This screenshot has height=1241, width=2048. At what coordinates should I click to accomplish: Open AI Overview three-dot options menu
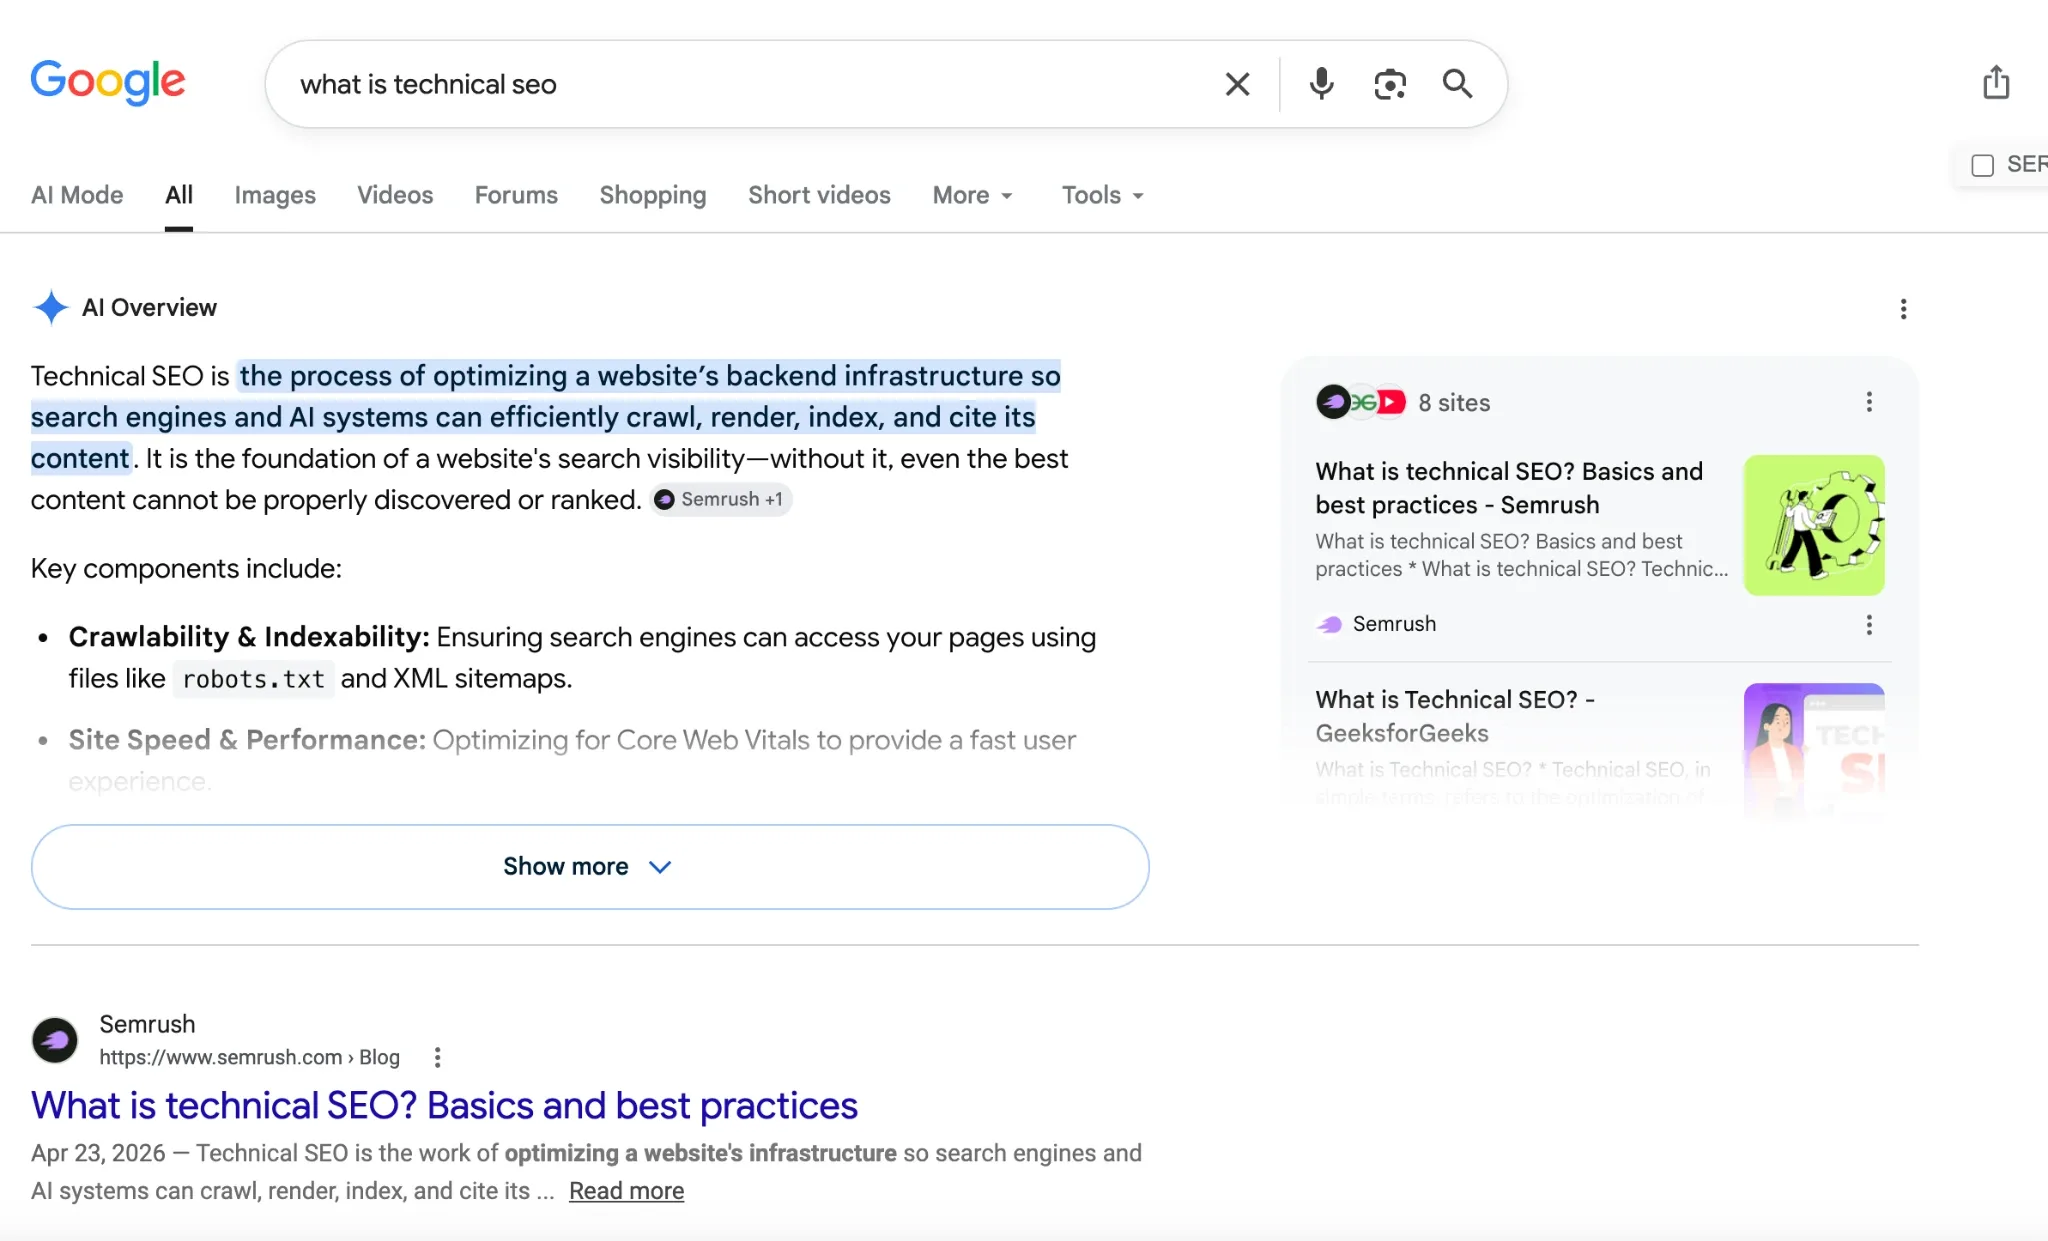[1903, 309]
